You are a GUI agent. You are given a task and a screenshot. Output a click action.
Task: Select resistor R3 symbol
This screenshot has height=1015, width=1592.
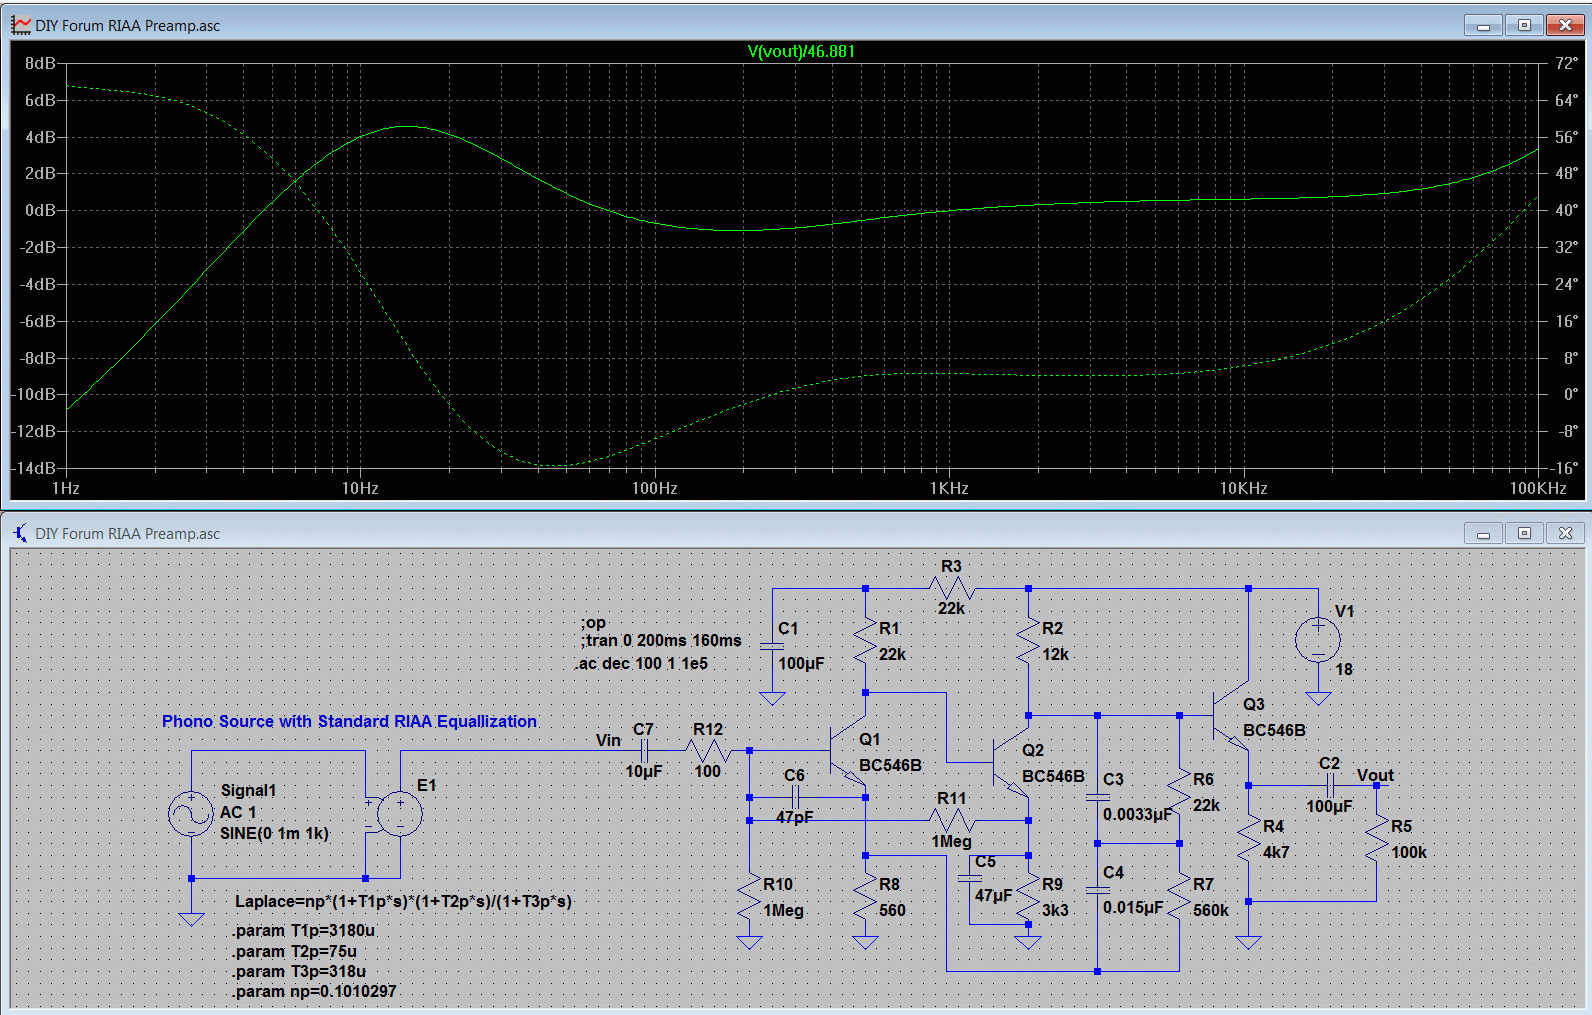pyautogui.click(x=951, y=588)
